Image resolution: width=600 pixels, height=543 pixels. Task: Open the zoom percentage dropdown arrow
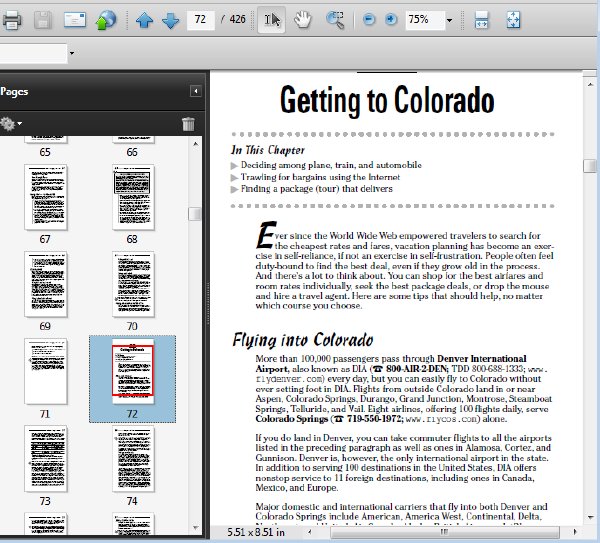(x=450, y=20)
